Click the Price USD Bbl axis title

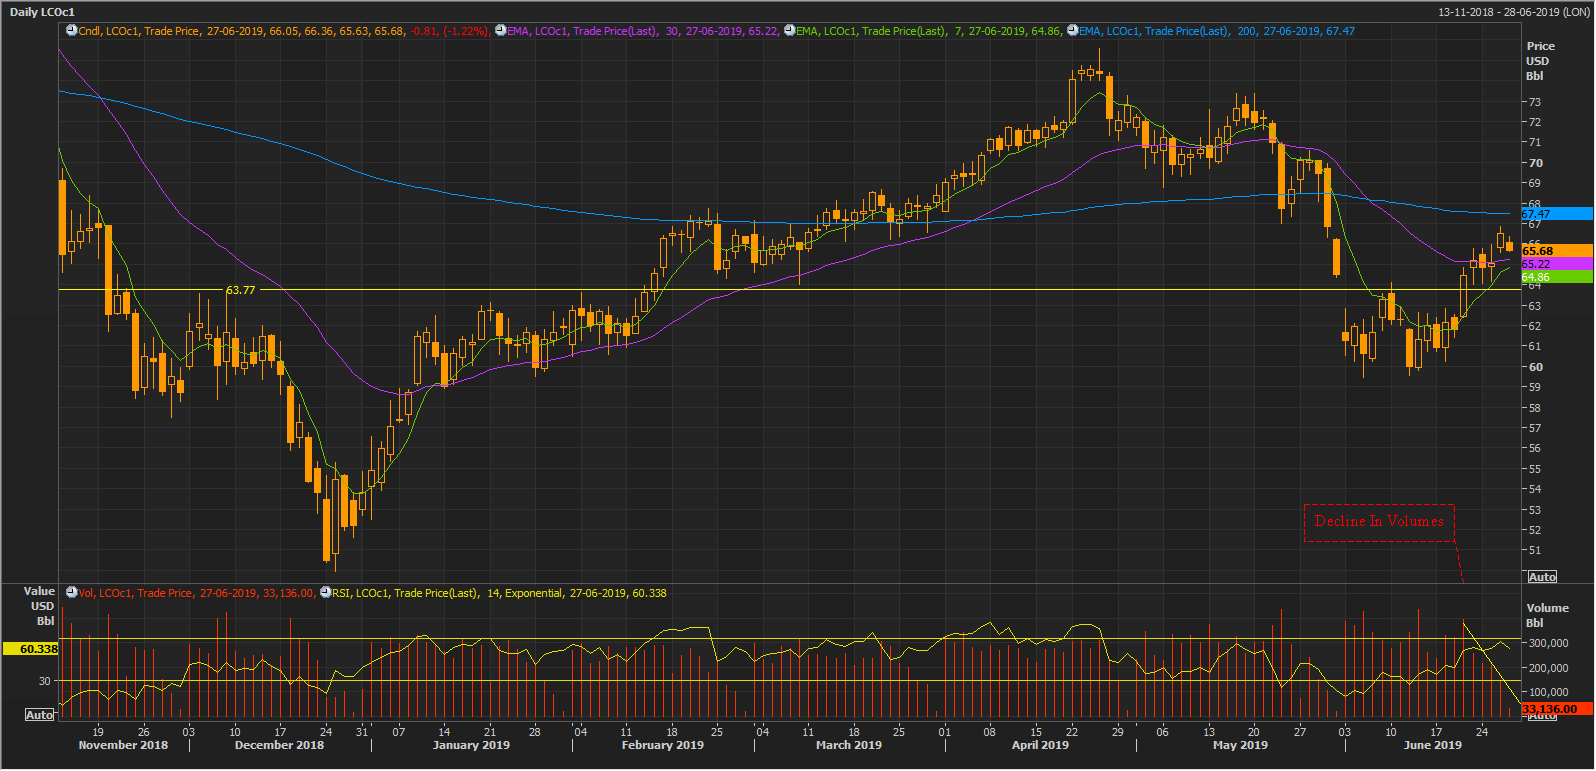pyautogui.click(x=1540, y=61)
